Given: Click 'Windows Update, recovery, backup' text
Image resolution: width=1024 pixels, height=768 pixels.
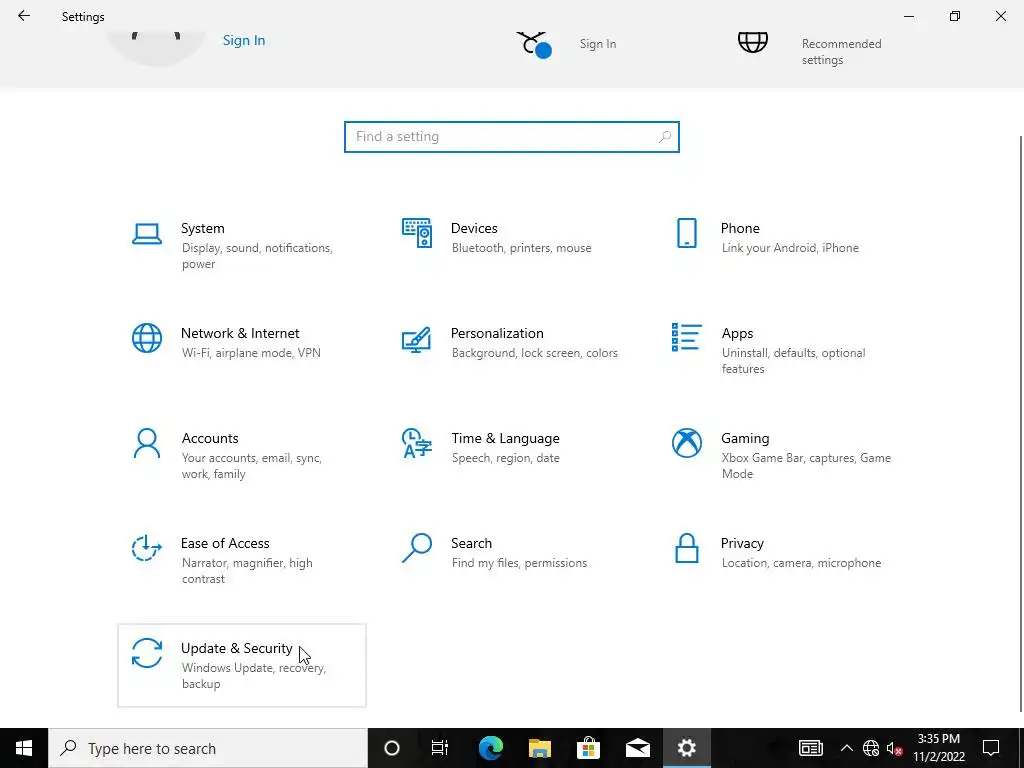Looking at the screenshot, I should (253, 676).
